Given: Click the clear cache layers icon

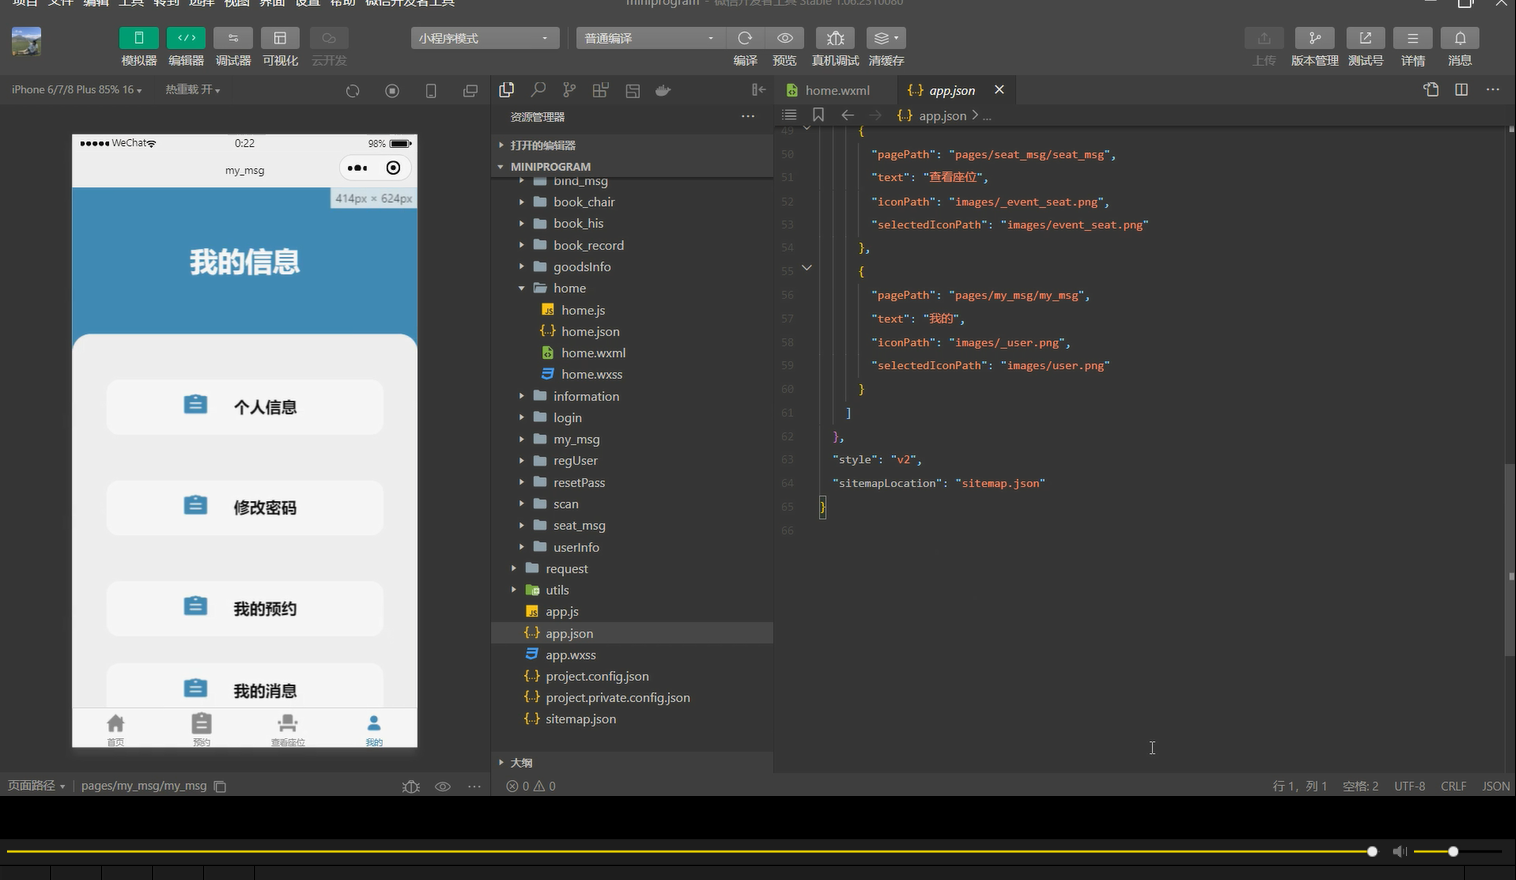Looking at the screenshot, I should pos(886,38).
